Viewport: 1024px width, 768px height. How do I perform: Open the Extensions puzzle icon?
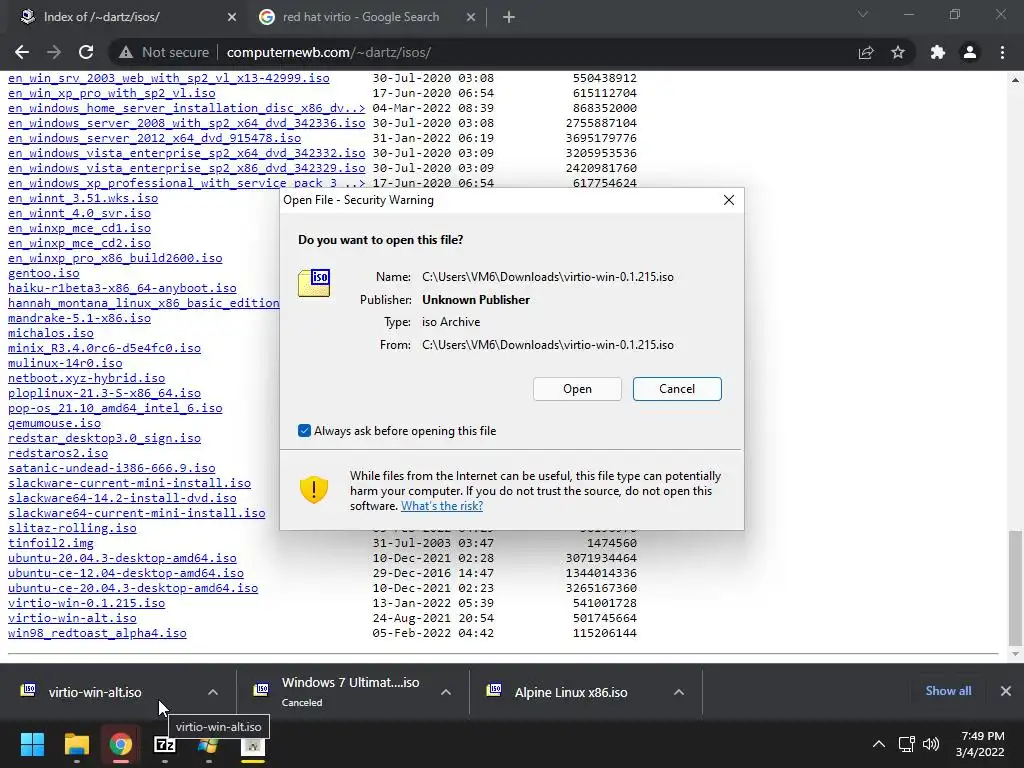click(938, 52)
